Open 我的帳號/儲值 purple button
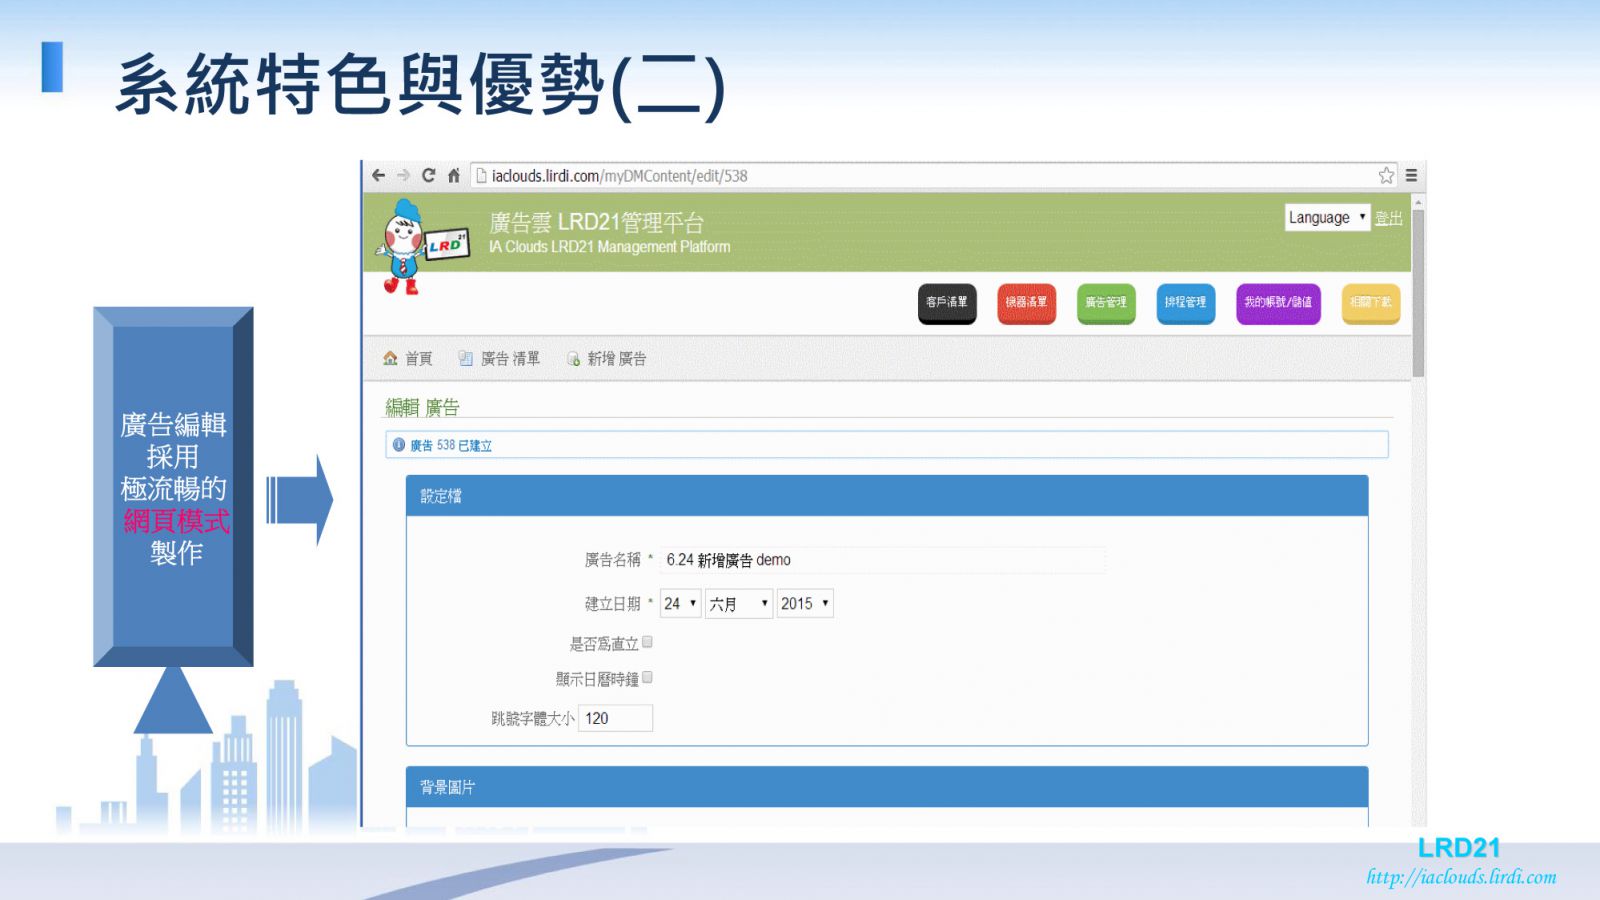The image size is (1600, 900). pos(1278,303)
